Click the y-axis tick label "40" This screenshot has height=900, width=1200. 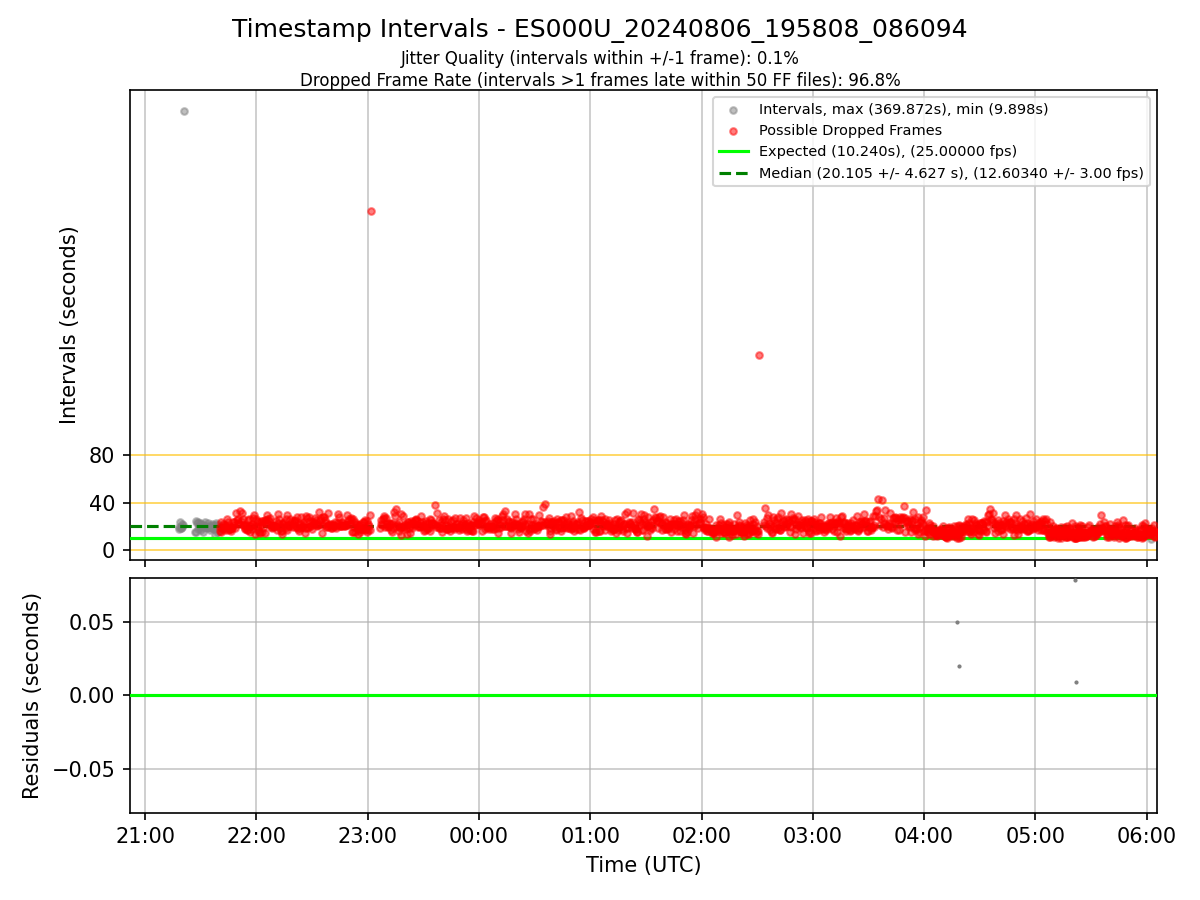pyautogui.click(x=104, y=503)
